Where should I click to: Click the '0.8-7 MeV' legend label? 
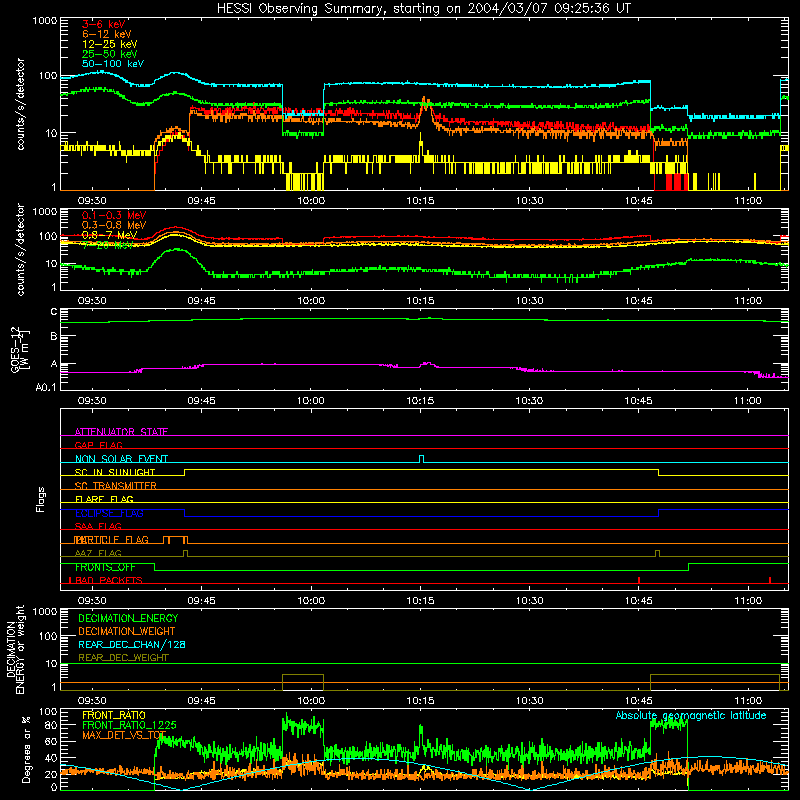coord(109,235)
